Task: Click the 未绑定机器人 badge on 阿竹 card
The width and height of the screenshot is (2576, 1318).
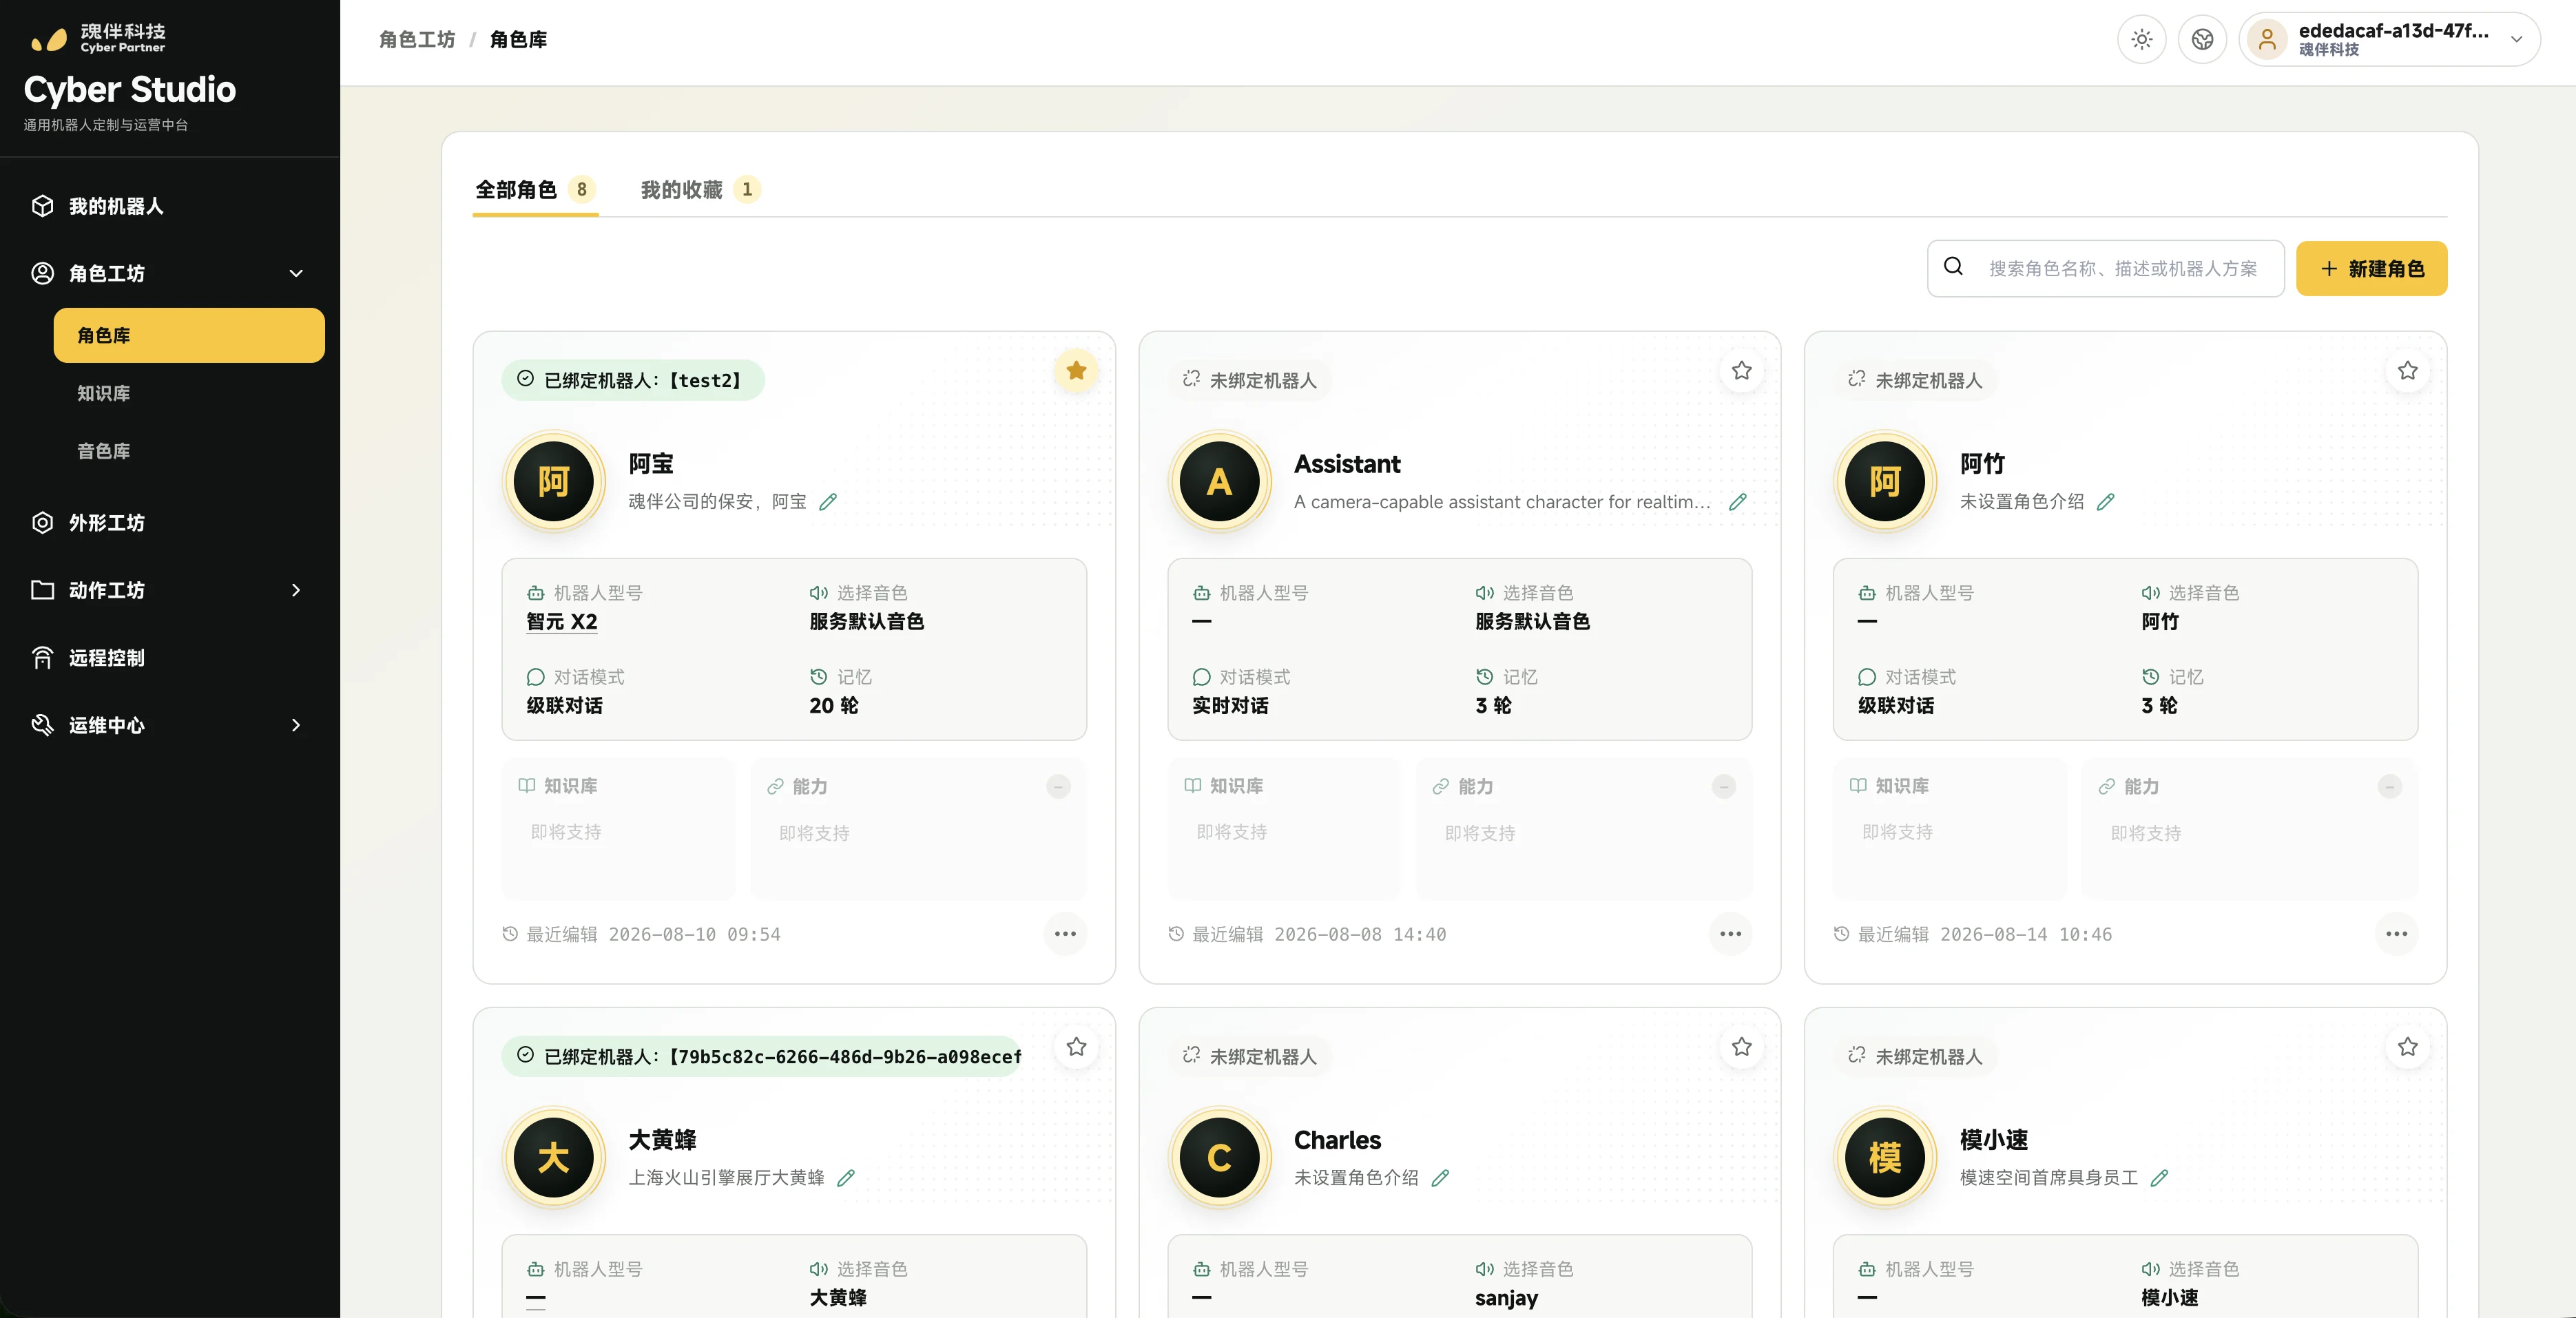Action: (x=1915, y=380)
